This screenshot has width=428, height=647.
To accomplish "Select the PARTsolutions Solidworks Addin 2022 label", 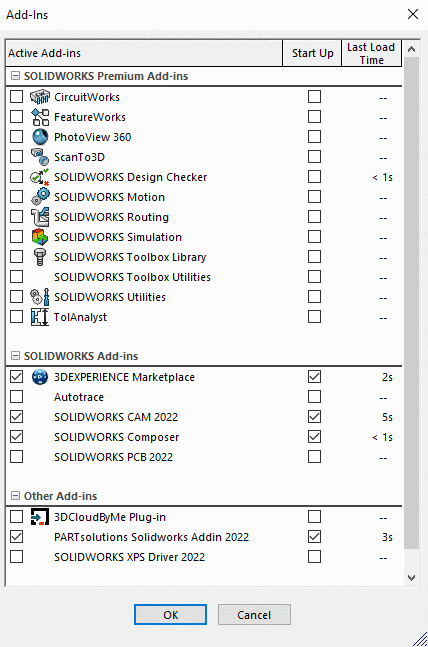I will 151,537.
